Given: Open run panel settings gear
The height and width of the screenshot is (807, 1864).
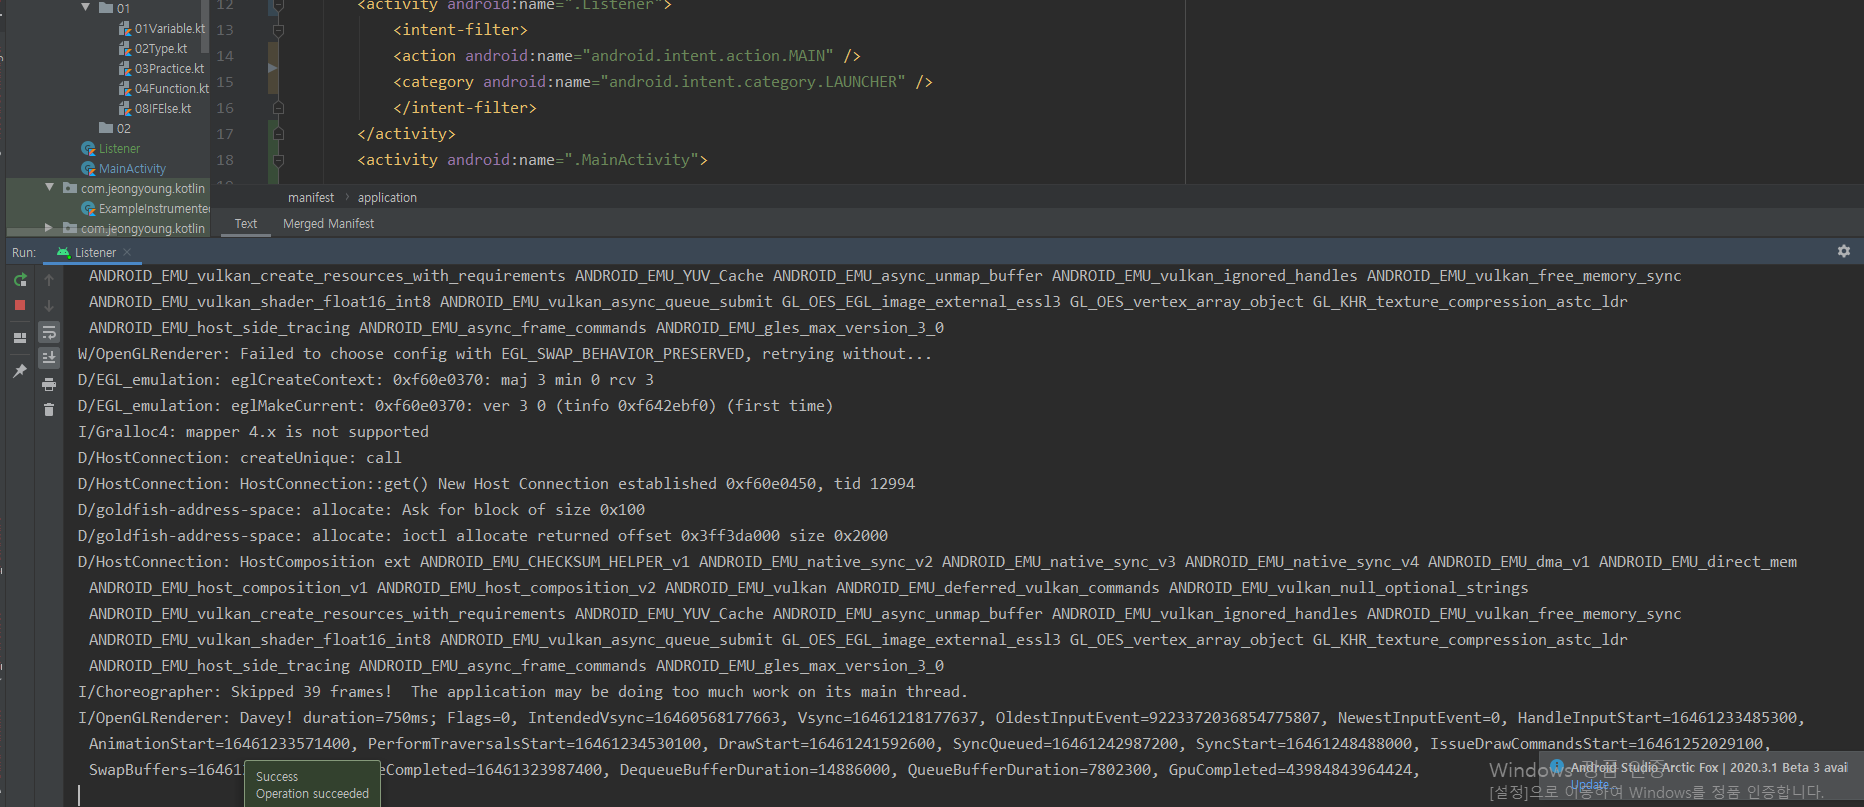Looking at the screenshot, I should (x=1844, y=251).
